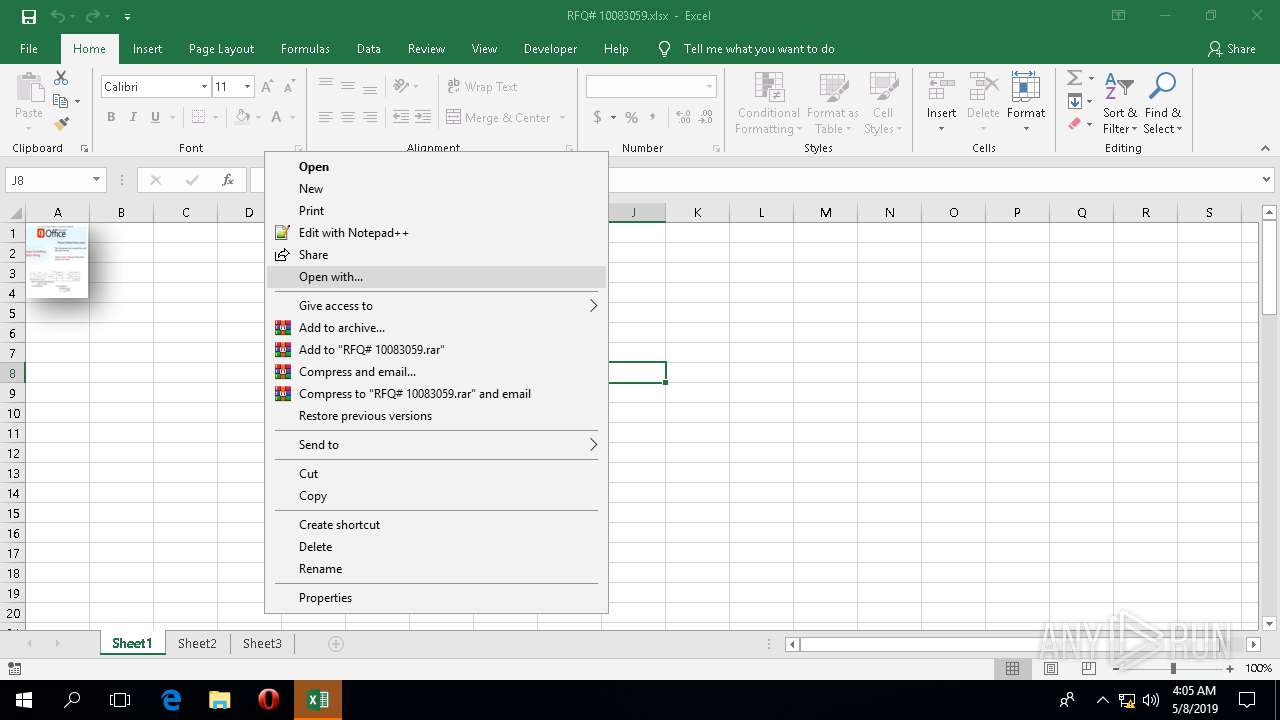The height and width of the screenshot is (720, 1280).
Task: Switch to the Insert ribbon tab
Action: [147, 49]
